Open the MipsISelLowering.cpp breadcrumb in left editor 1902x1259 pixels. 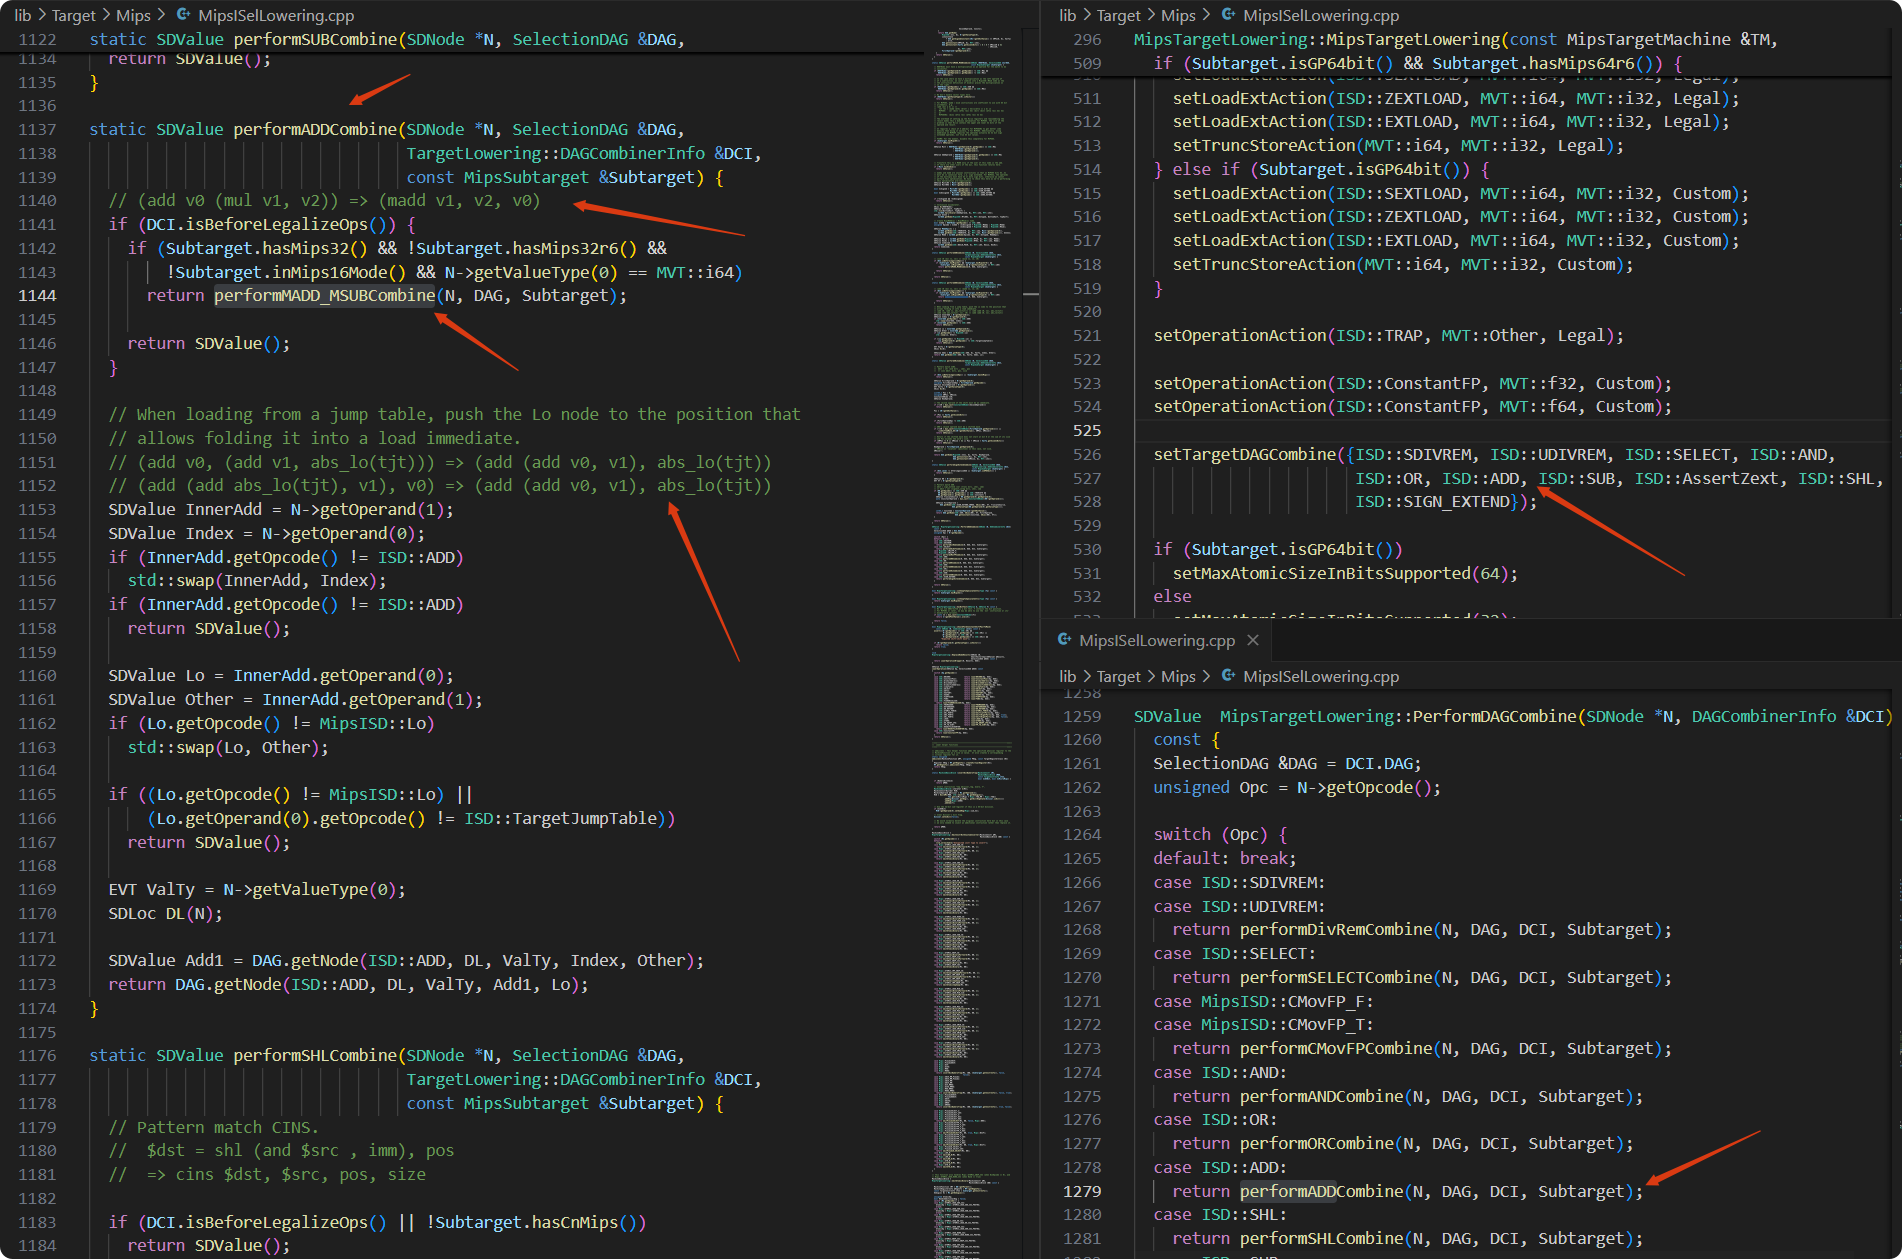click(276, 15)
